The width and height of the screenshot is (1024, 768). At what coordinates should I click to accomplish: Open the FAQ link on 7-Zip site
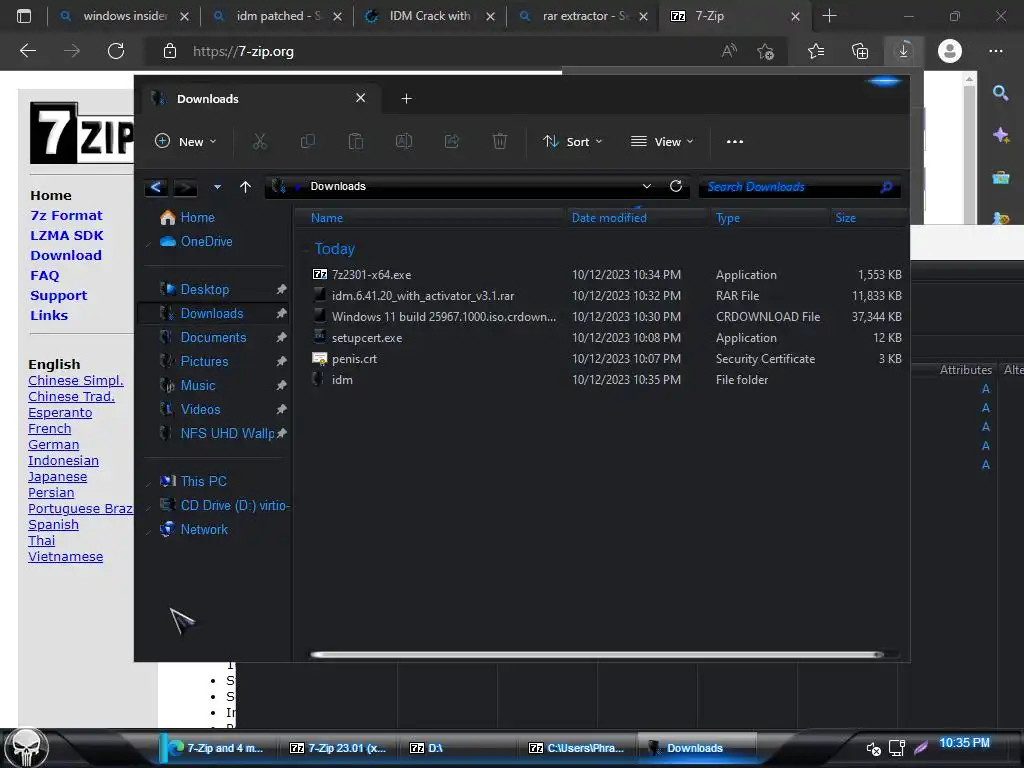44,276
